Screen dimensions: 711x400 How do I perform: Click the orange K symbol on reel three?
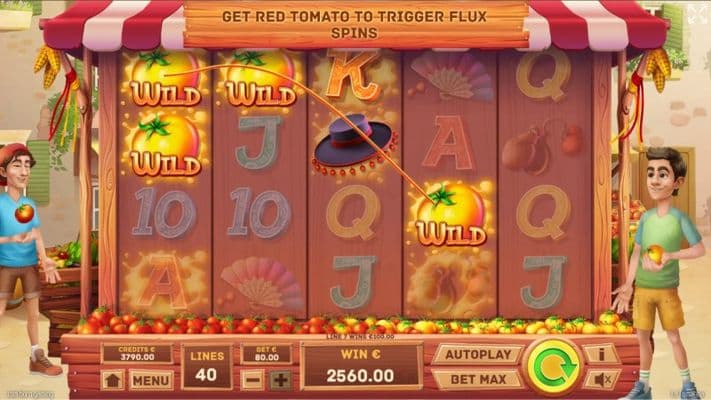(353, 75)
